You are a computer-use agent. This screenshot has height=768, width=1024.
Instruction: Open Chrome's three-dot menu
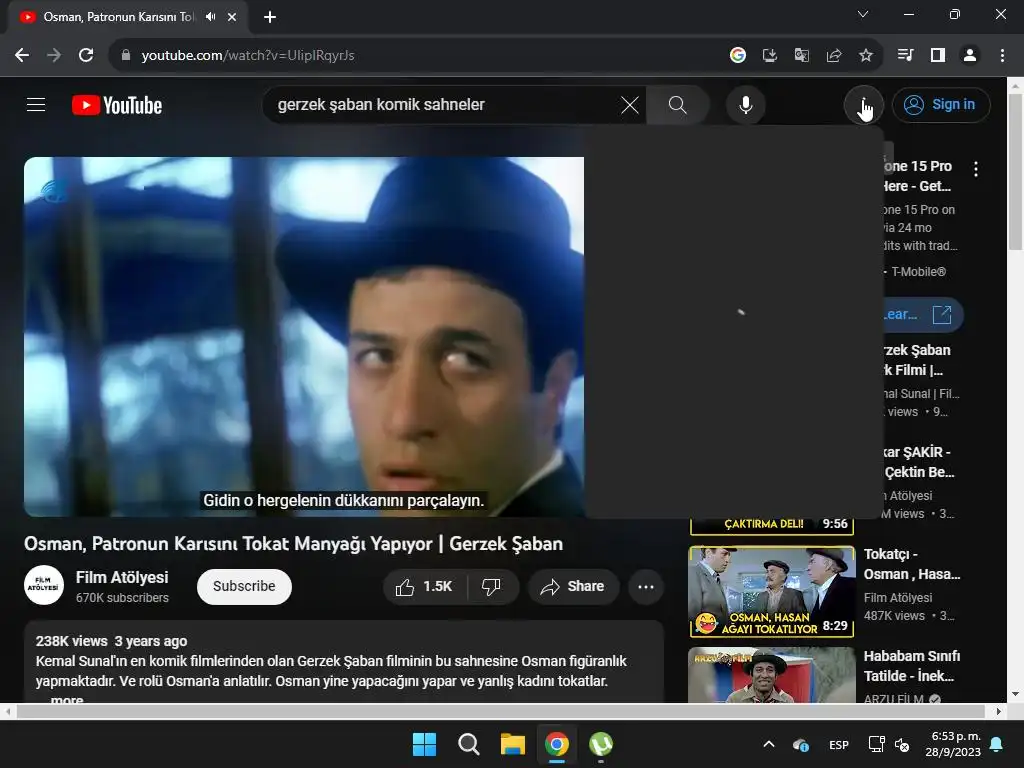coord(1002,56)
